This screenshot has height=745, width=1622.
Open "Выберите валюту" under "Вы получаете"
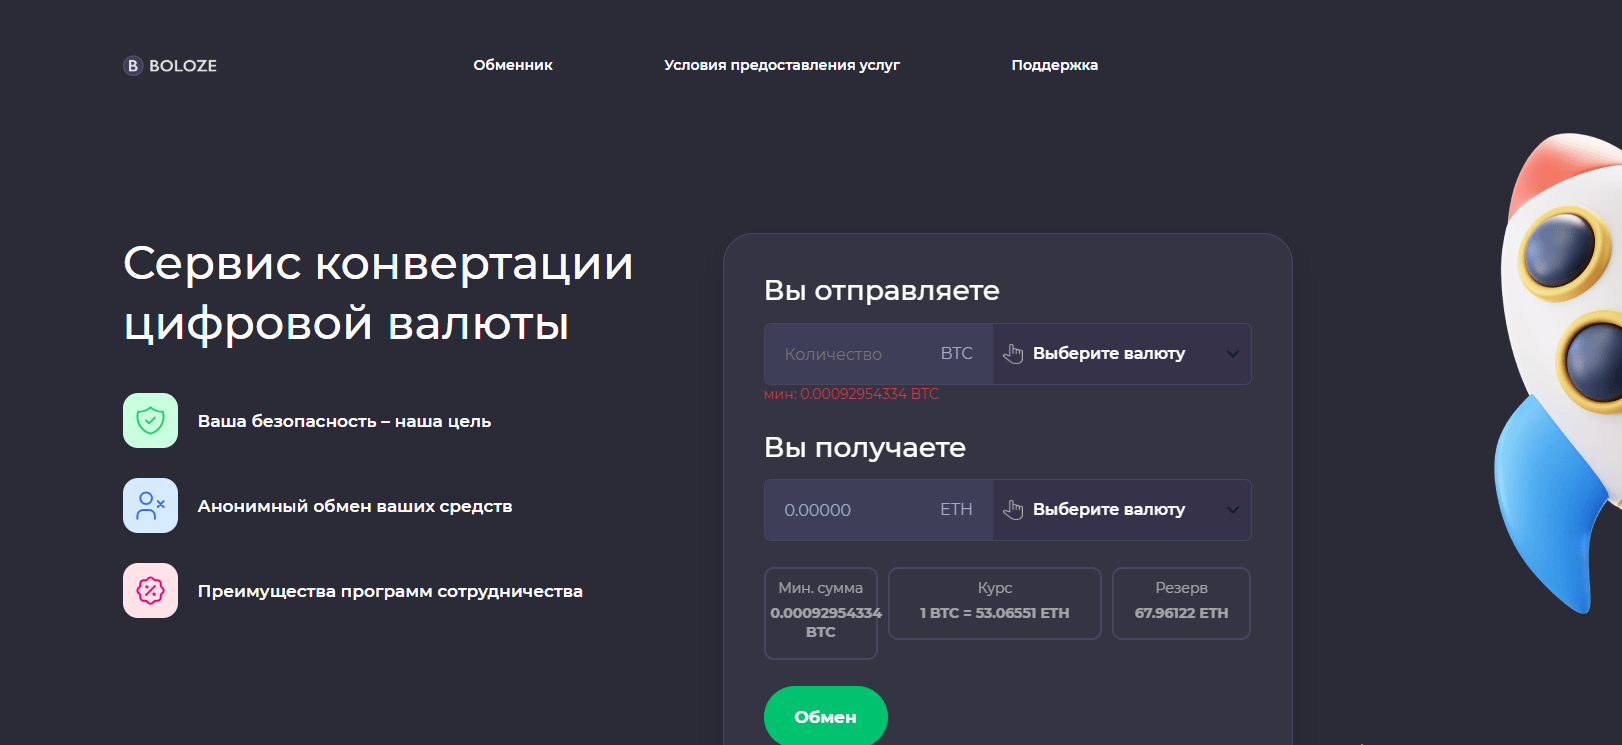1108,510
